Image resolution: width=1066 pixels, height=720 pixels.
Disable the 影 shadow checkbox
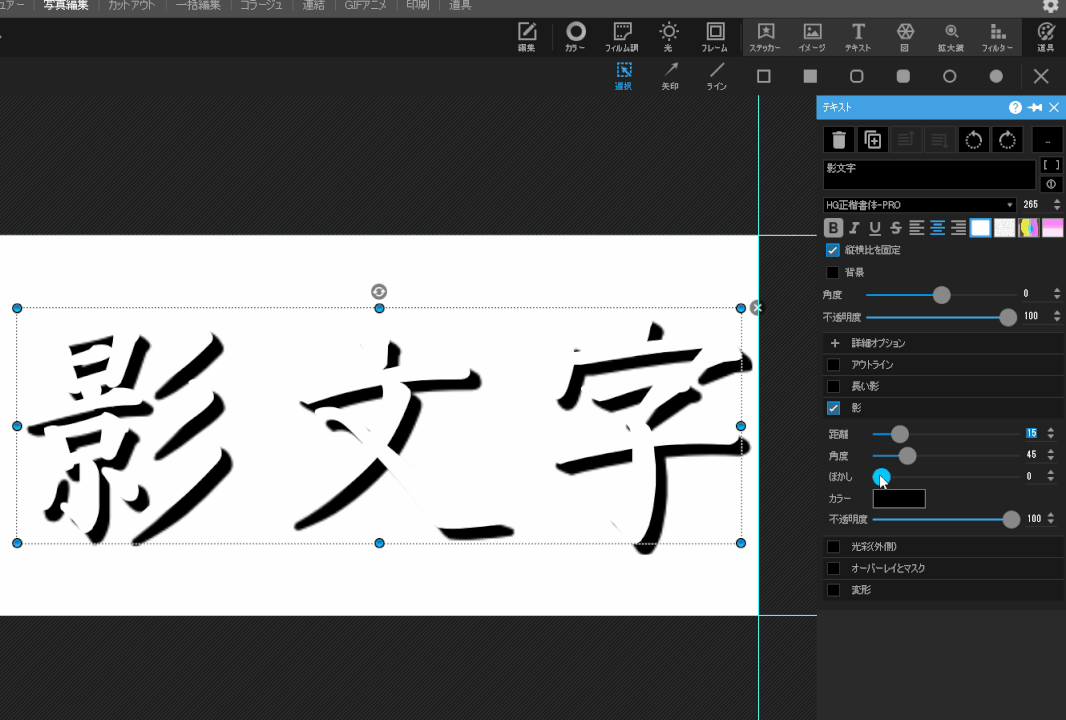(833, 408)
